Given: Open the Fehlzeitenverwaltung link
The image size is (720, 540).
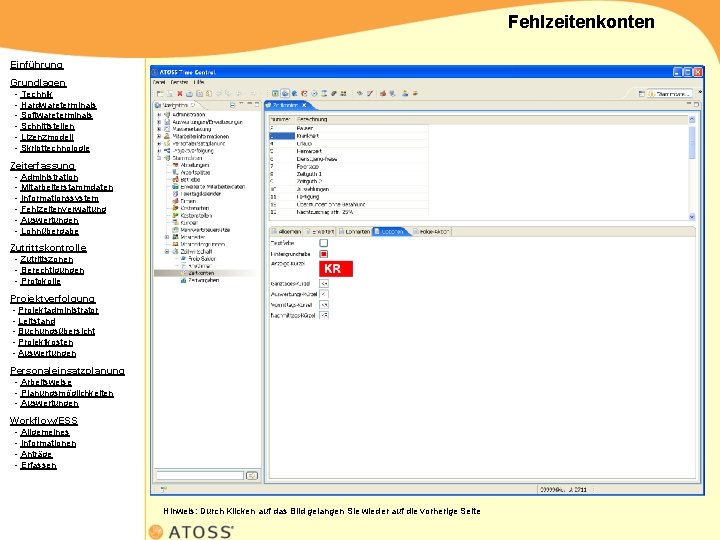Looking at the screenshot, I should [x=63, y=209].
